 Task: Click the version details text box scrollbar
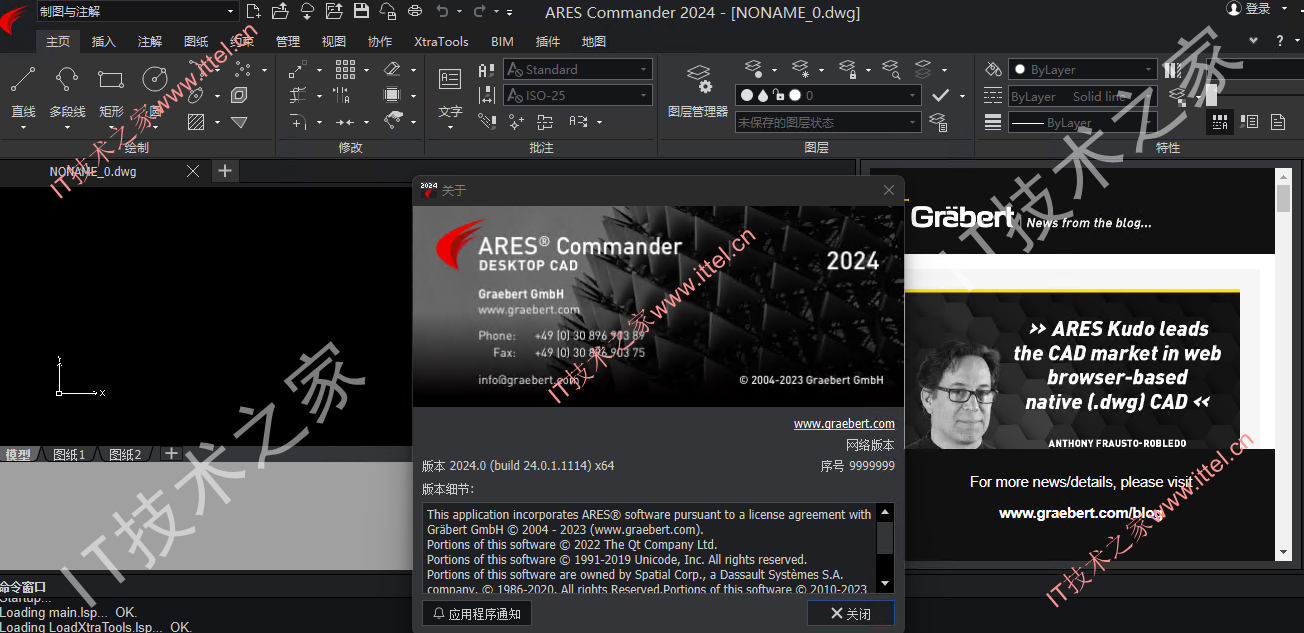[x=885, y=548]
